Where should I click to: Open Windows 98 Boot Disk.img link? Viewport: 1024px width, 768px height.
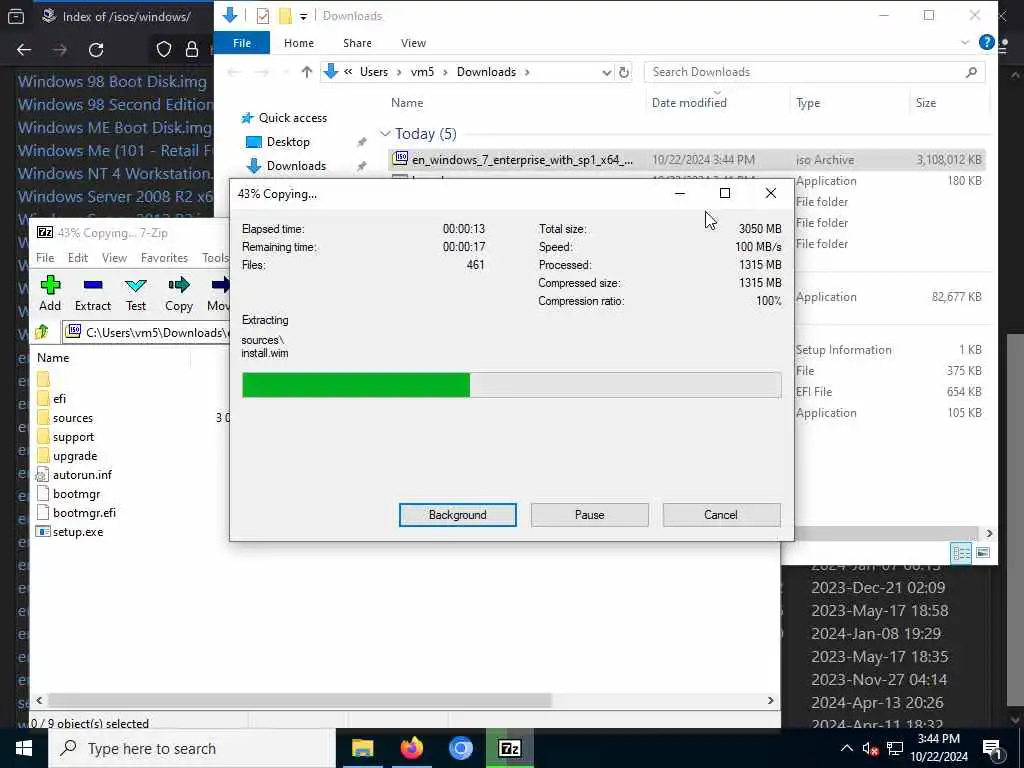click(x=112, y=82)
